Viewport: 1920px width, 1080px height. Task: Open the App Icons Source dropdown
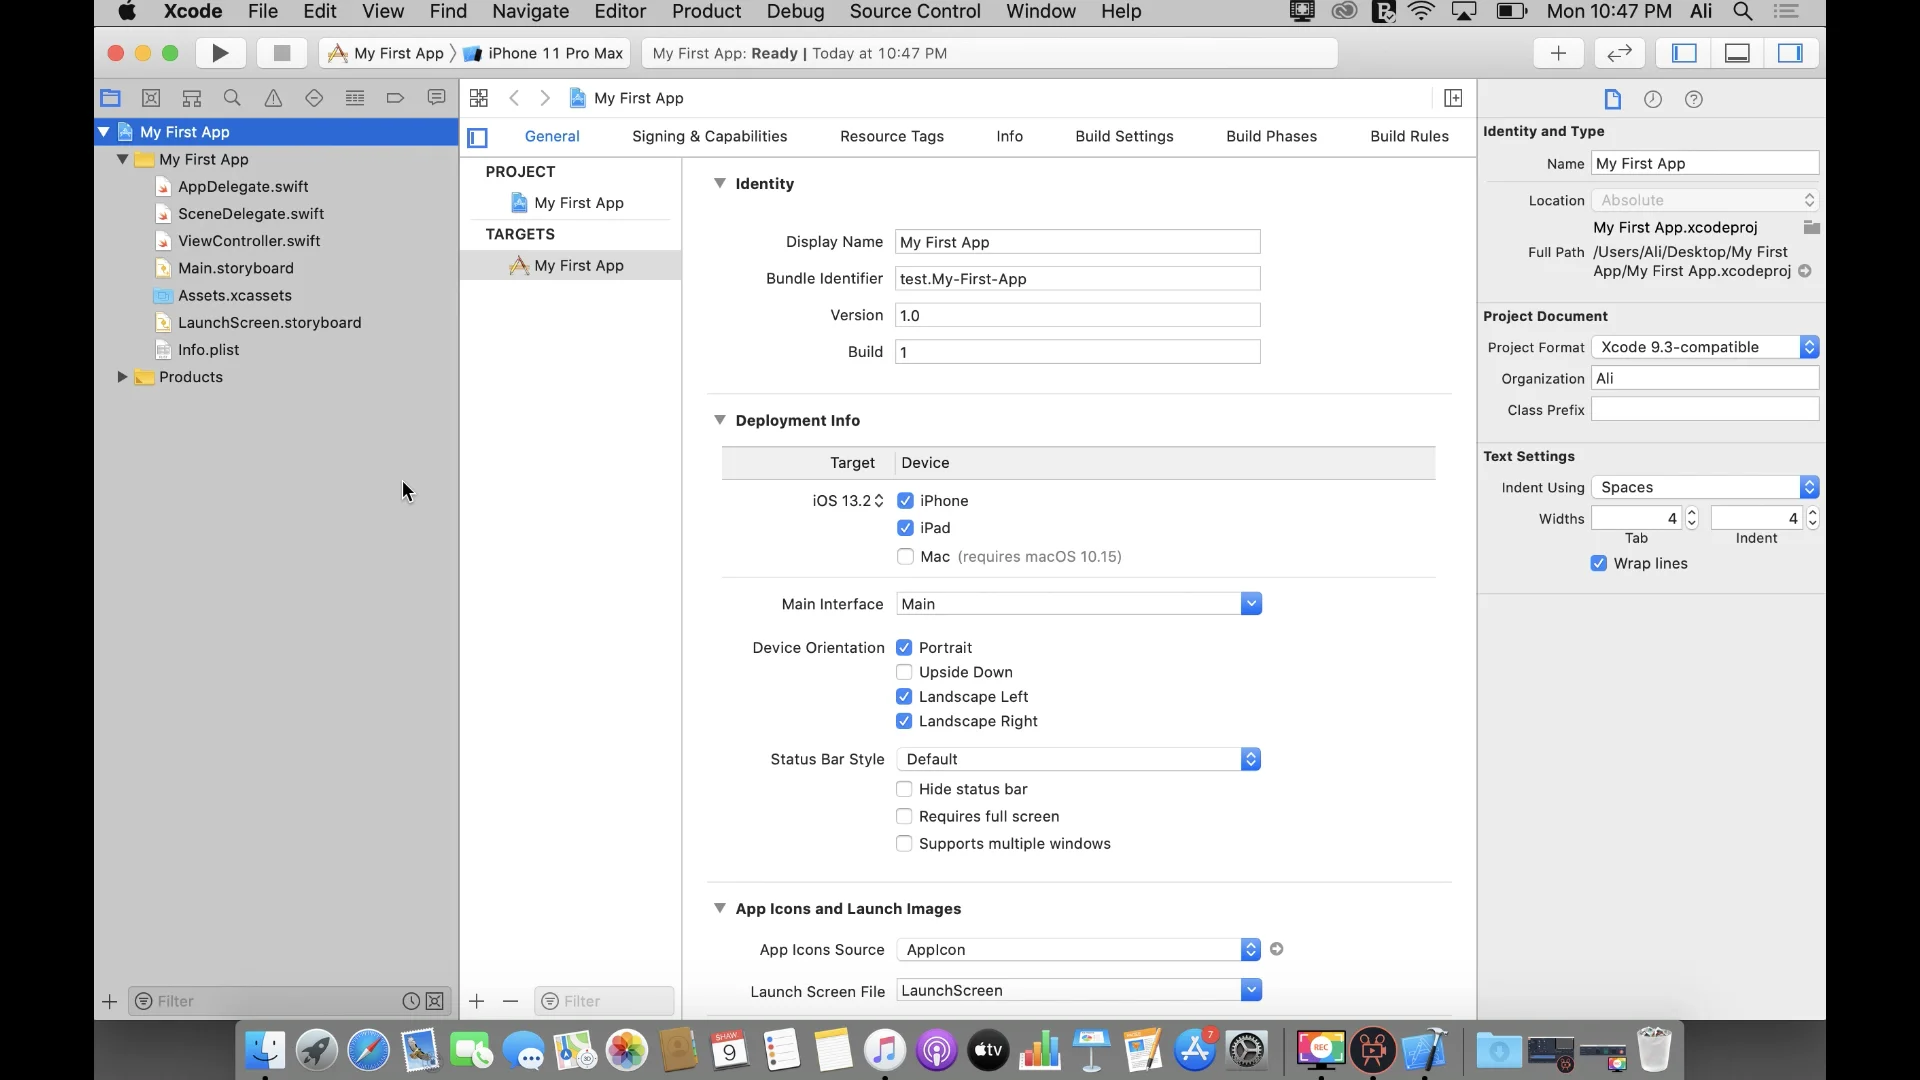pos(1079,950)
